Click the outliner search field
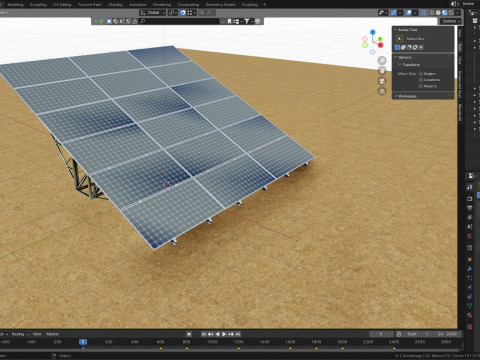 (x=179, y=21)
